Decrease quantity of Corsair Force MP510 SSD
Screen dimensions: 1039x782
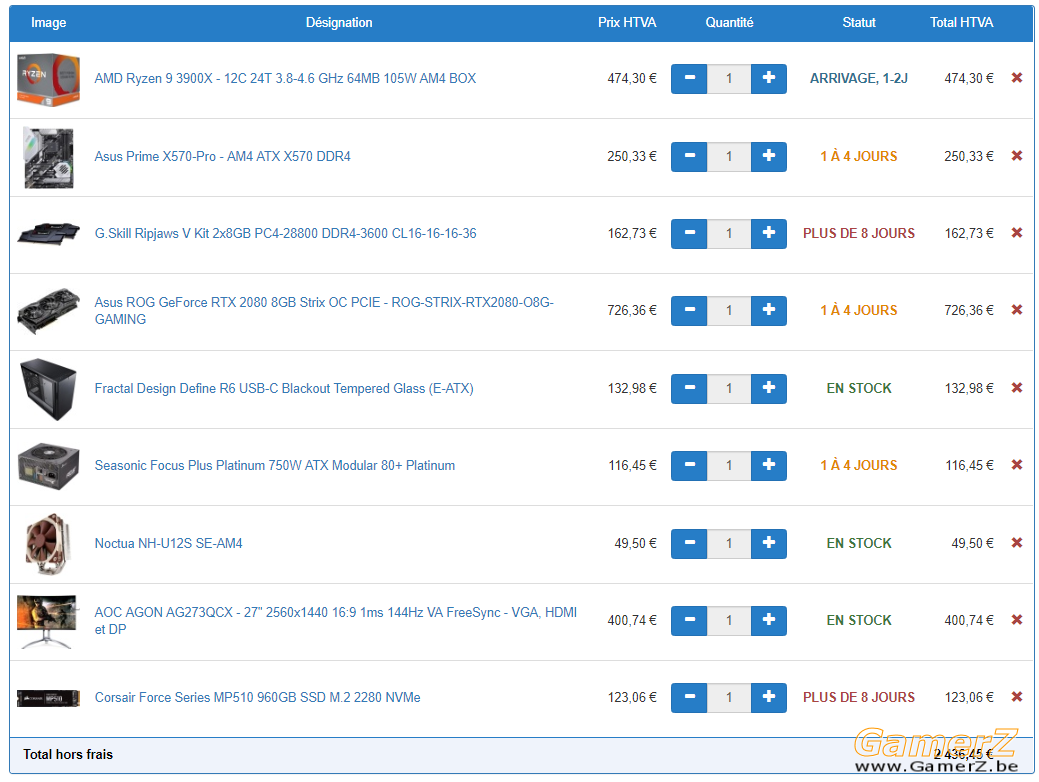pyautogui.click(x=689, y=697)
